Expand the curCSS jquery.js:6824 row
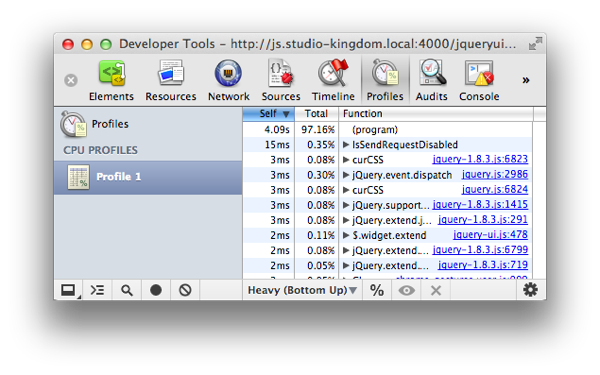Screen dimensions: 600x375 point(346,190)
